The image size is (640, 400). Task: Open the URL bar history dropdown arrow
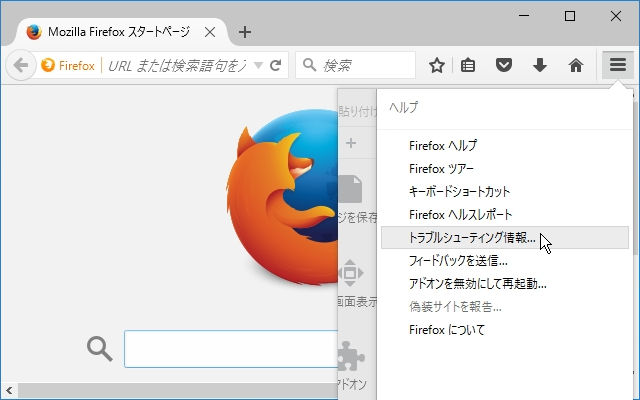[258, 65]
